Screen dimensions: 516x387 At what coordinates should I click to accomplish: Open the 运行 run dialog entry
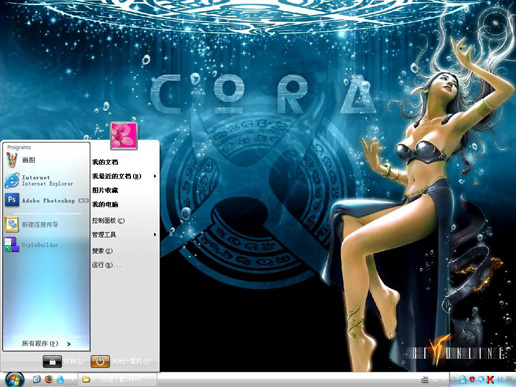point(124,265)
